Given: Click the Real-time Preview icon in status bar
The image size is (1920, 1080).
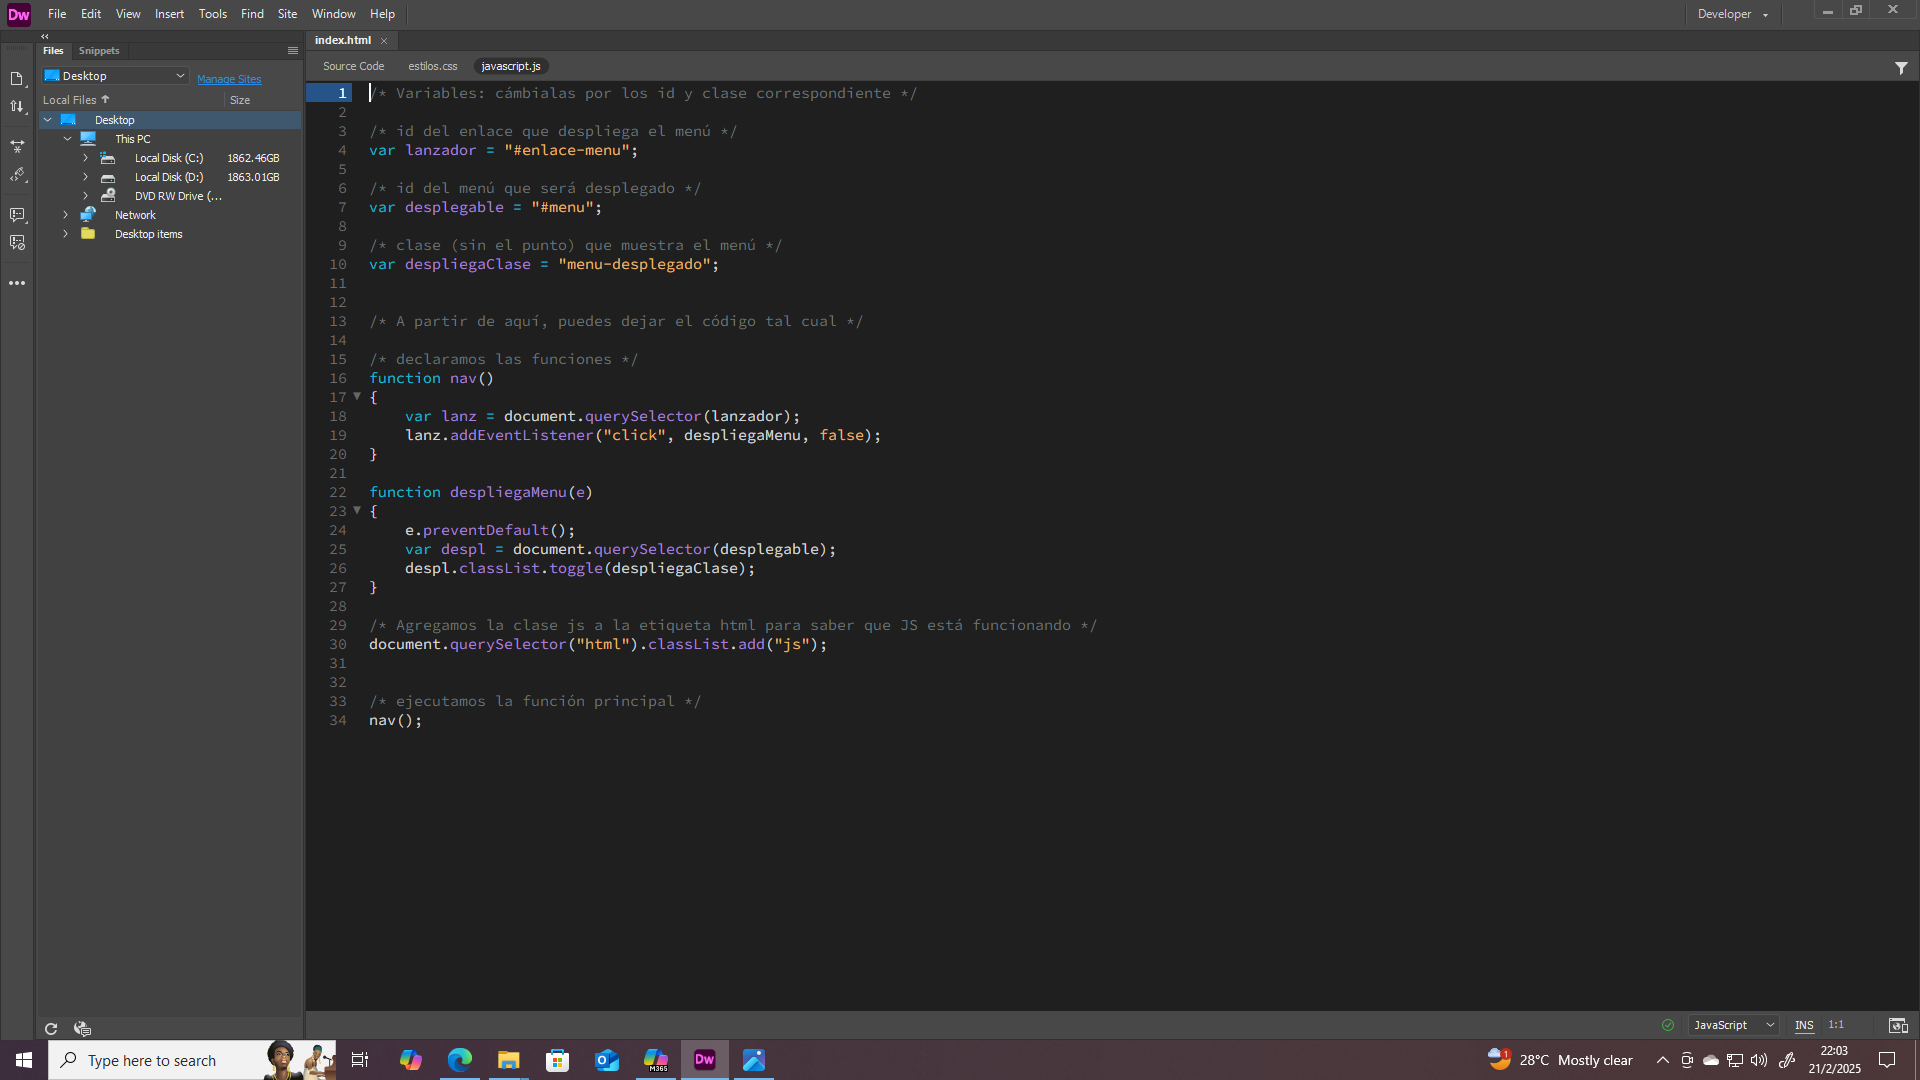Looking at the screenshot, I should (x=1898, y=1025).
